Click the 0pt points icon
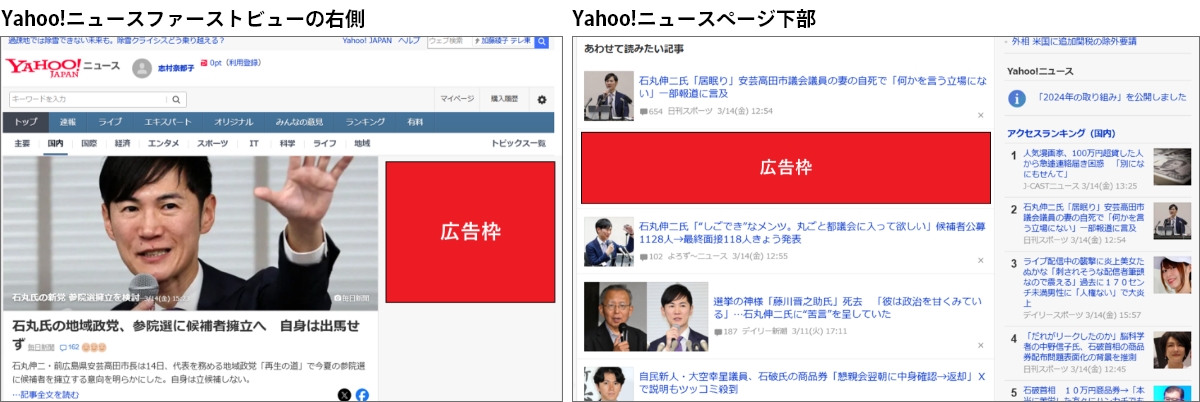This screenshot has width=1200, height=402. click(x=204, y=62)
